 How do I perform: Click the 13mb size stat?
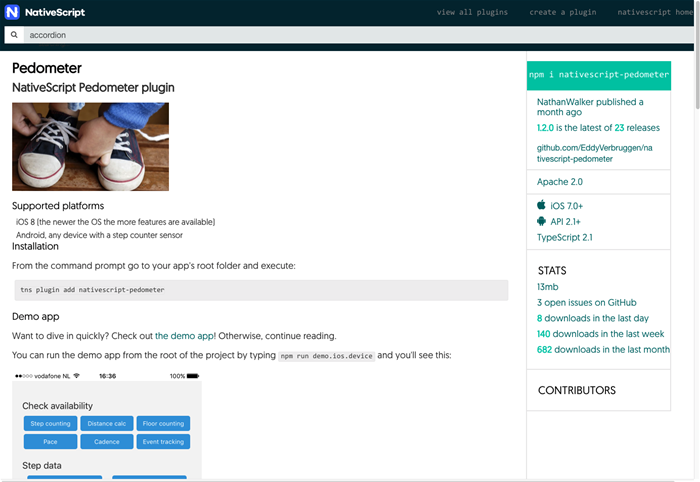[547, 287]
